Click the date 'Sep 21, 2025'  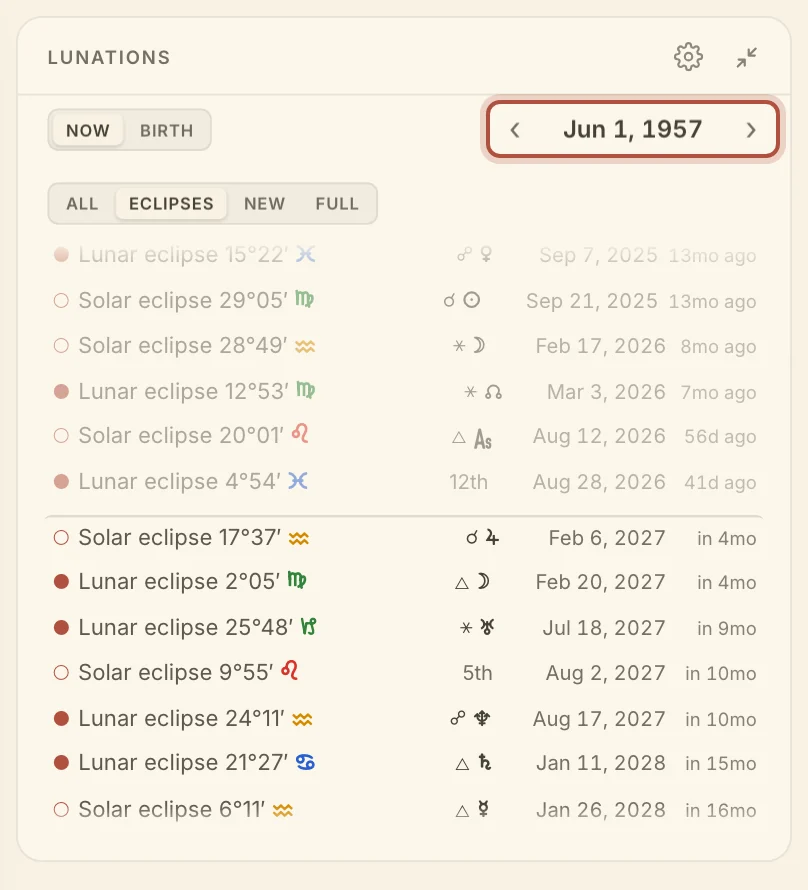[592, 301]
